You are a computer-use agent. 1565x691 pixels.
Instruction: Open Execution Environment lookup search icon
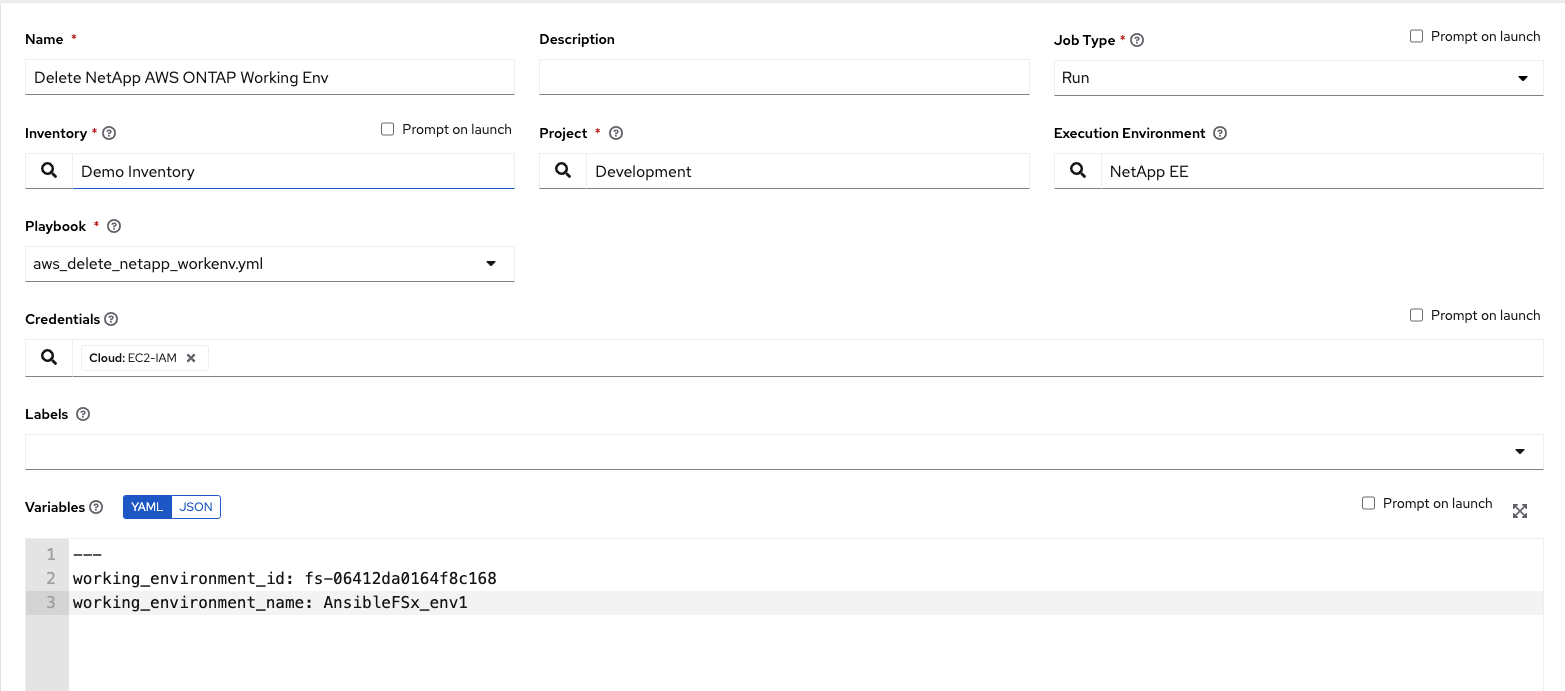[x=1078, y=171]
